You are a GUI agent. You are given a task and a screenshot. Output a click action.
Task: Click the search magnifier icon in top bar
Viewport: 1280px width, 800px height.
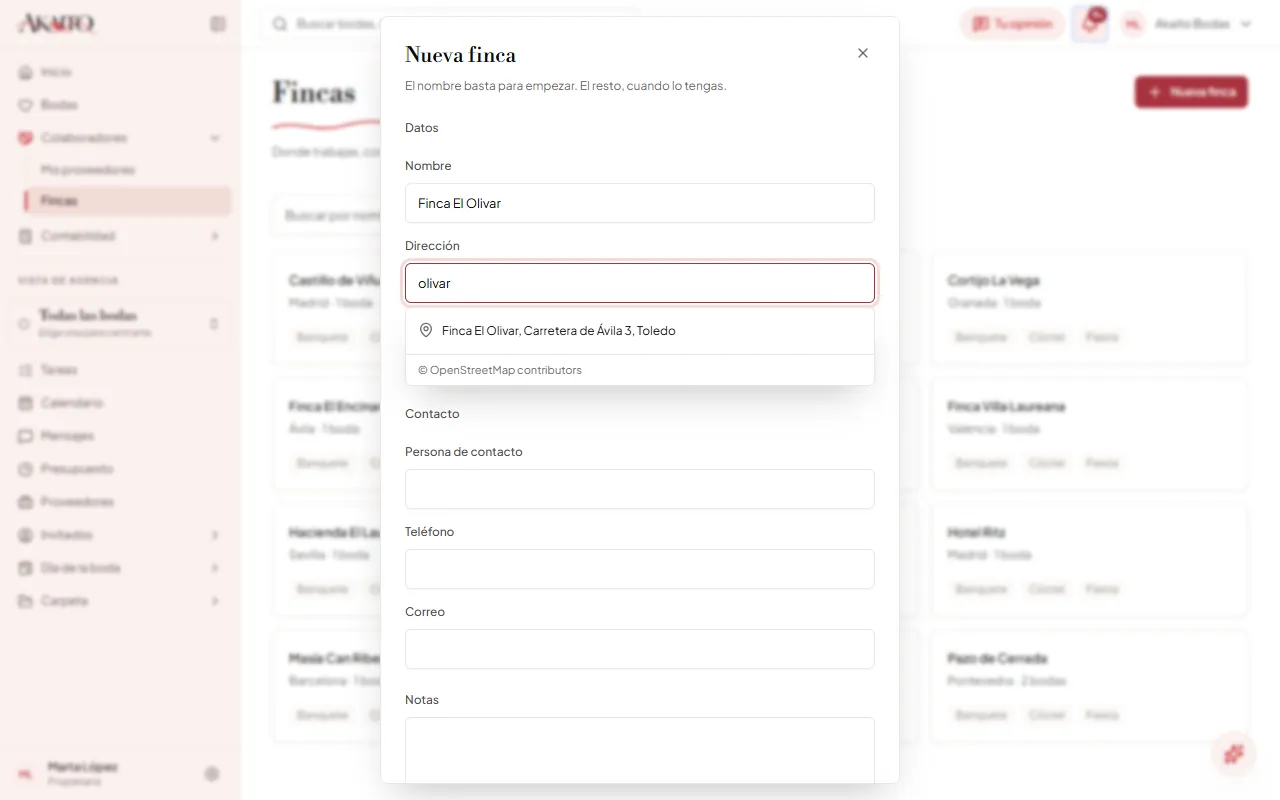[x=280, y=24]
